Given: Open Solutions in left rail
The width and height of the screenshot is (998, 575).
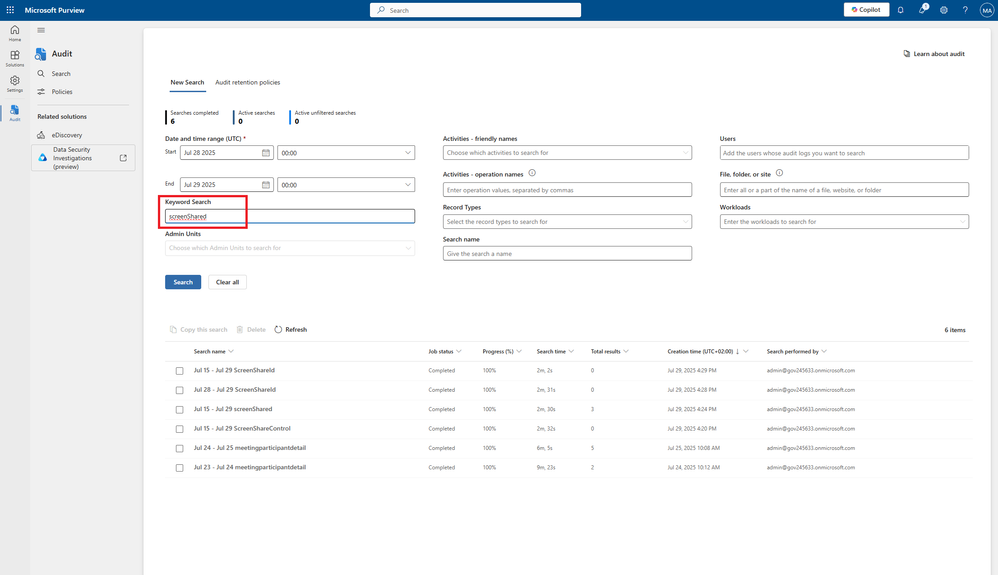Looking at the screenshot, I should tap(15, 59).
